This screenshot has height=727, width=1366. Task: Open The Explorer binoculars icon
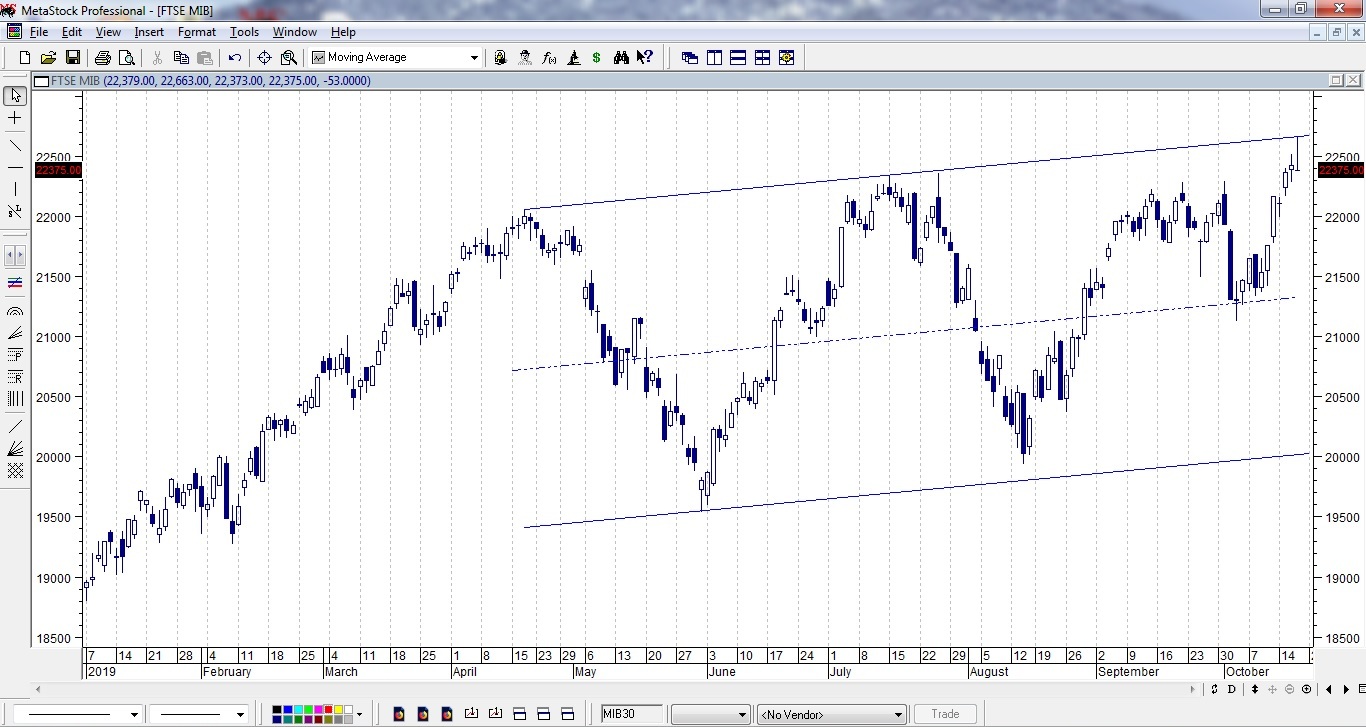point(621,58)
